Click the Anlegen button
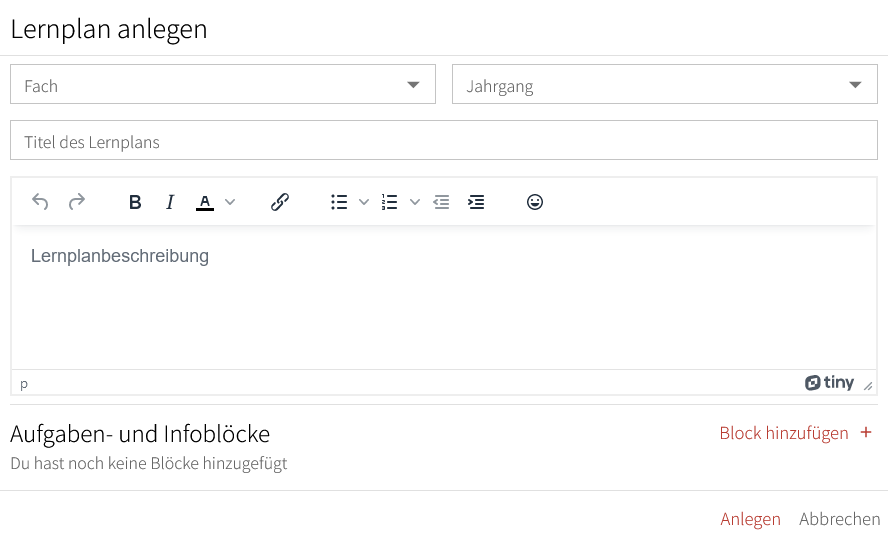 [x=750, y=519]
